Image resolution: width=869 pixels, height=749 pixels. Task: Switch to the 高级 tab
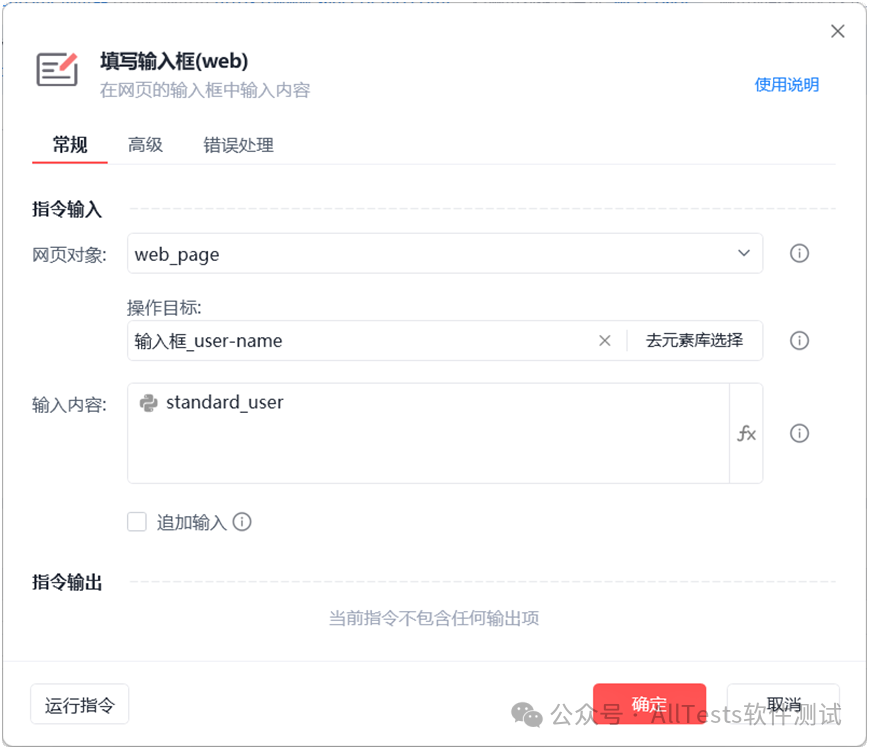(x=145, y=145)
